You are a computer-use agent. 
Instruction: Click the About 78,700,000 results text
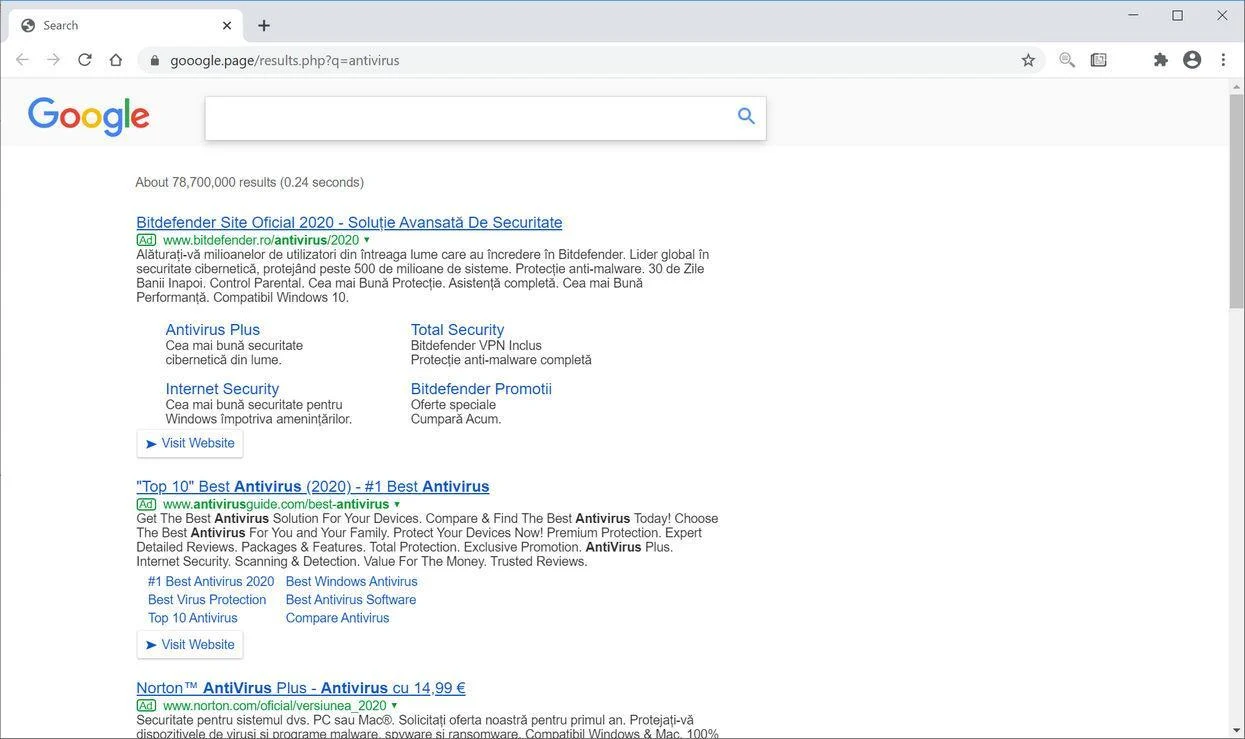(250, 182)
